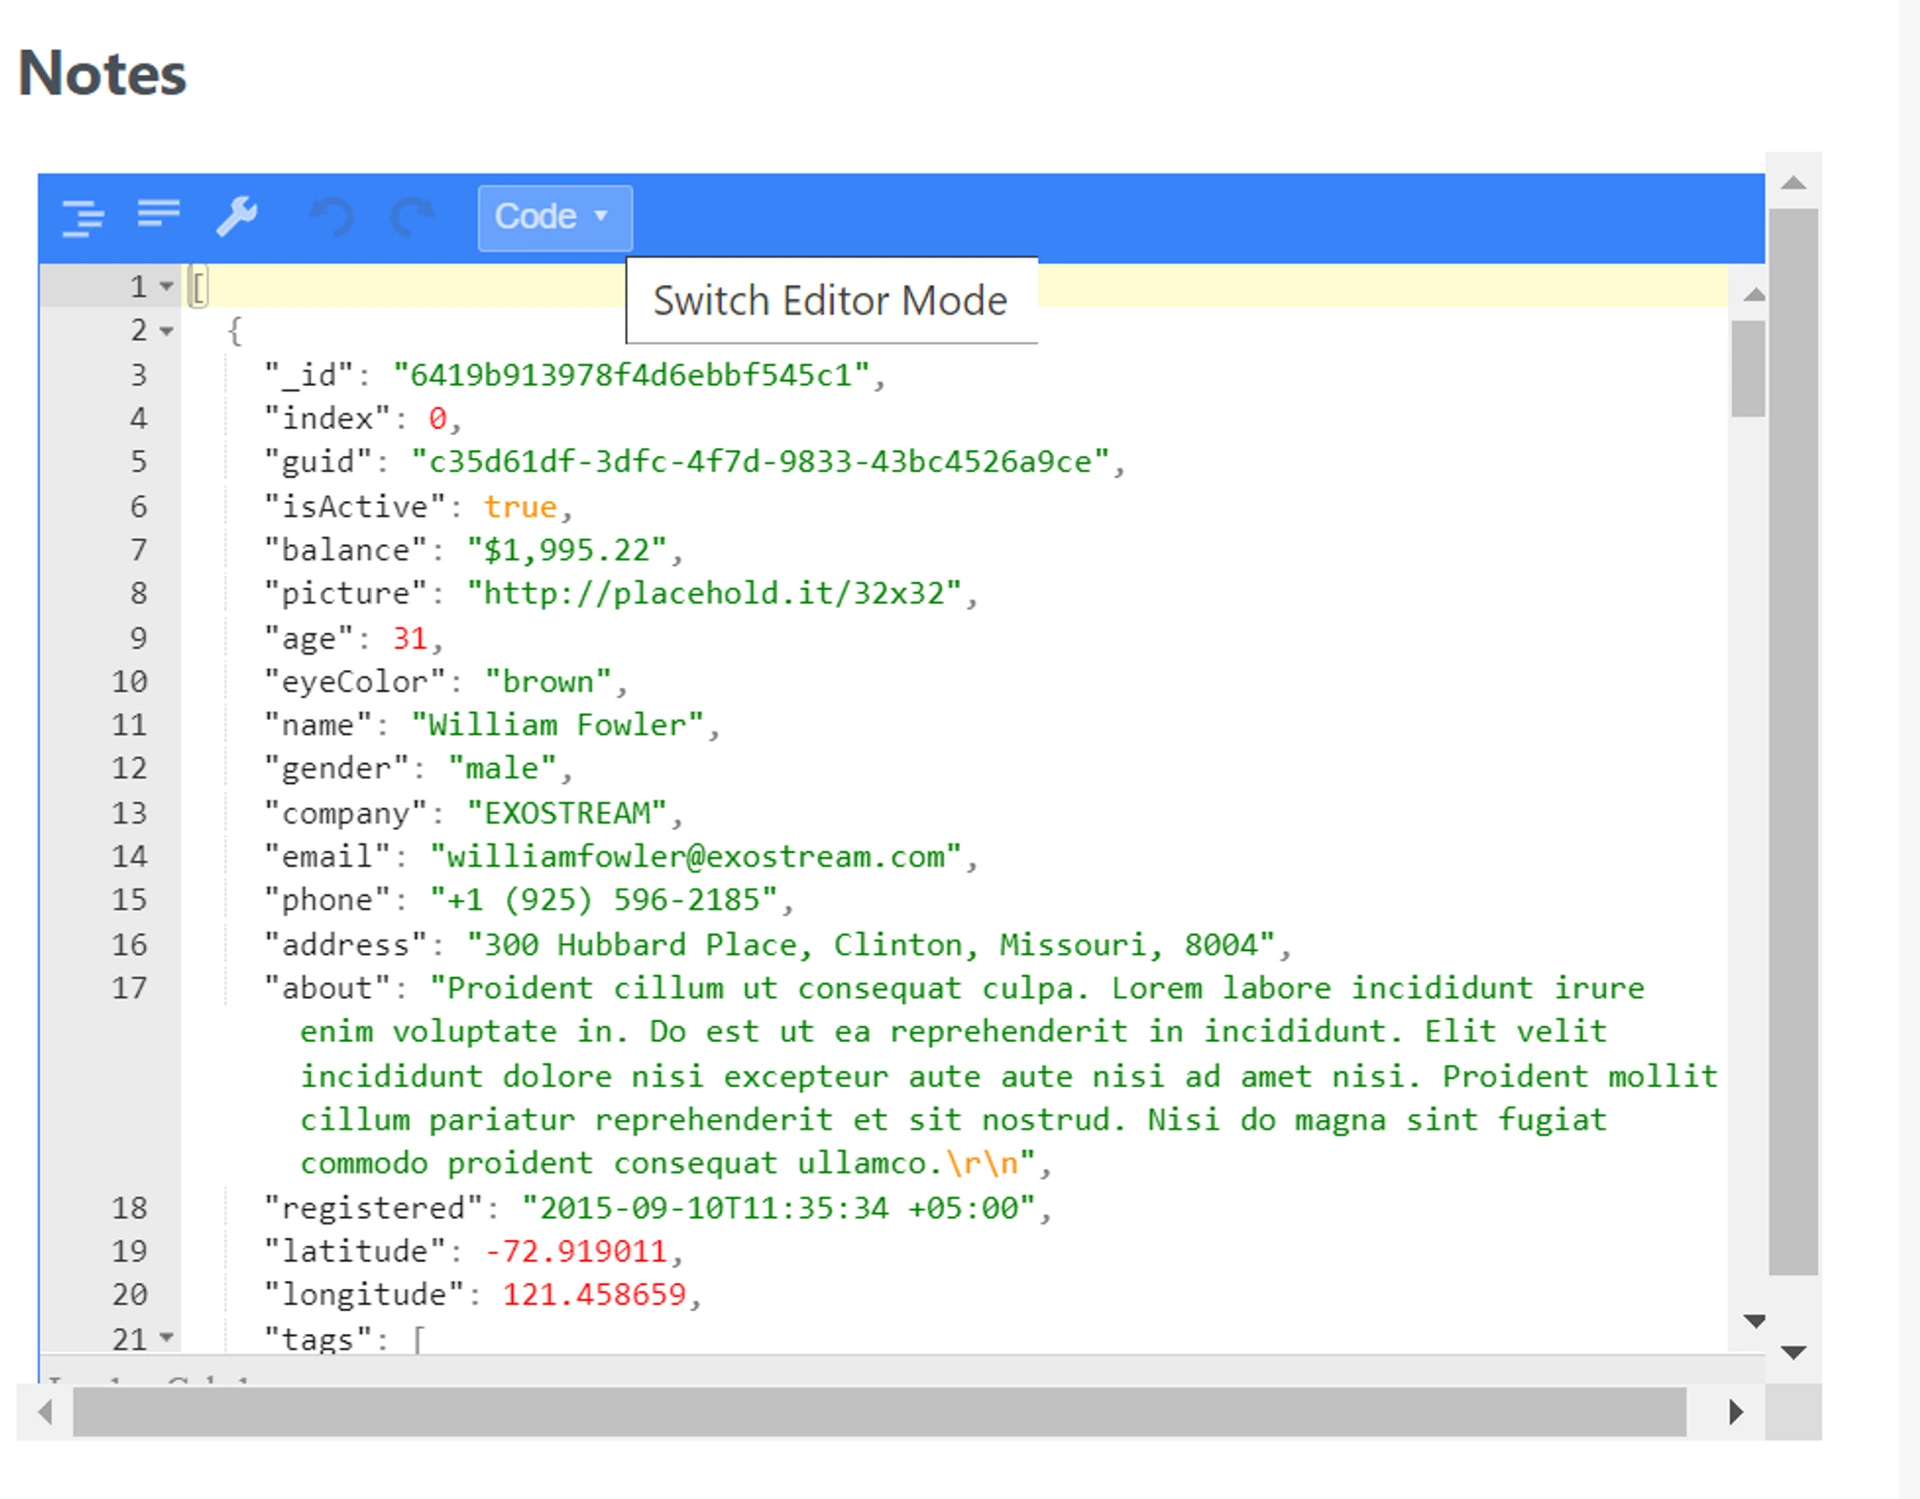Click the horizontal scrollbar right arrow
This screenshot has height=1499, width=1920.
click(x=1736, y=1412)
